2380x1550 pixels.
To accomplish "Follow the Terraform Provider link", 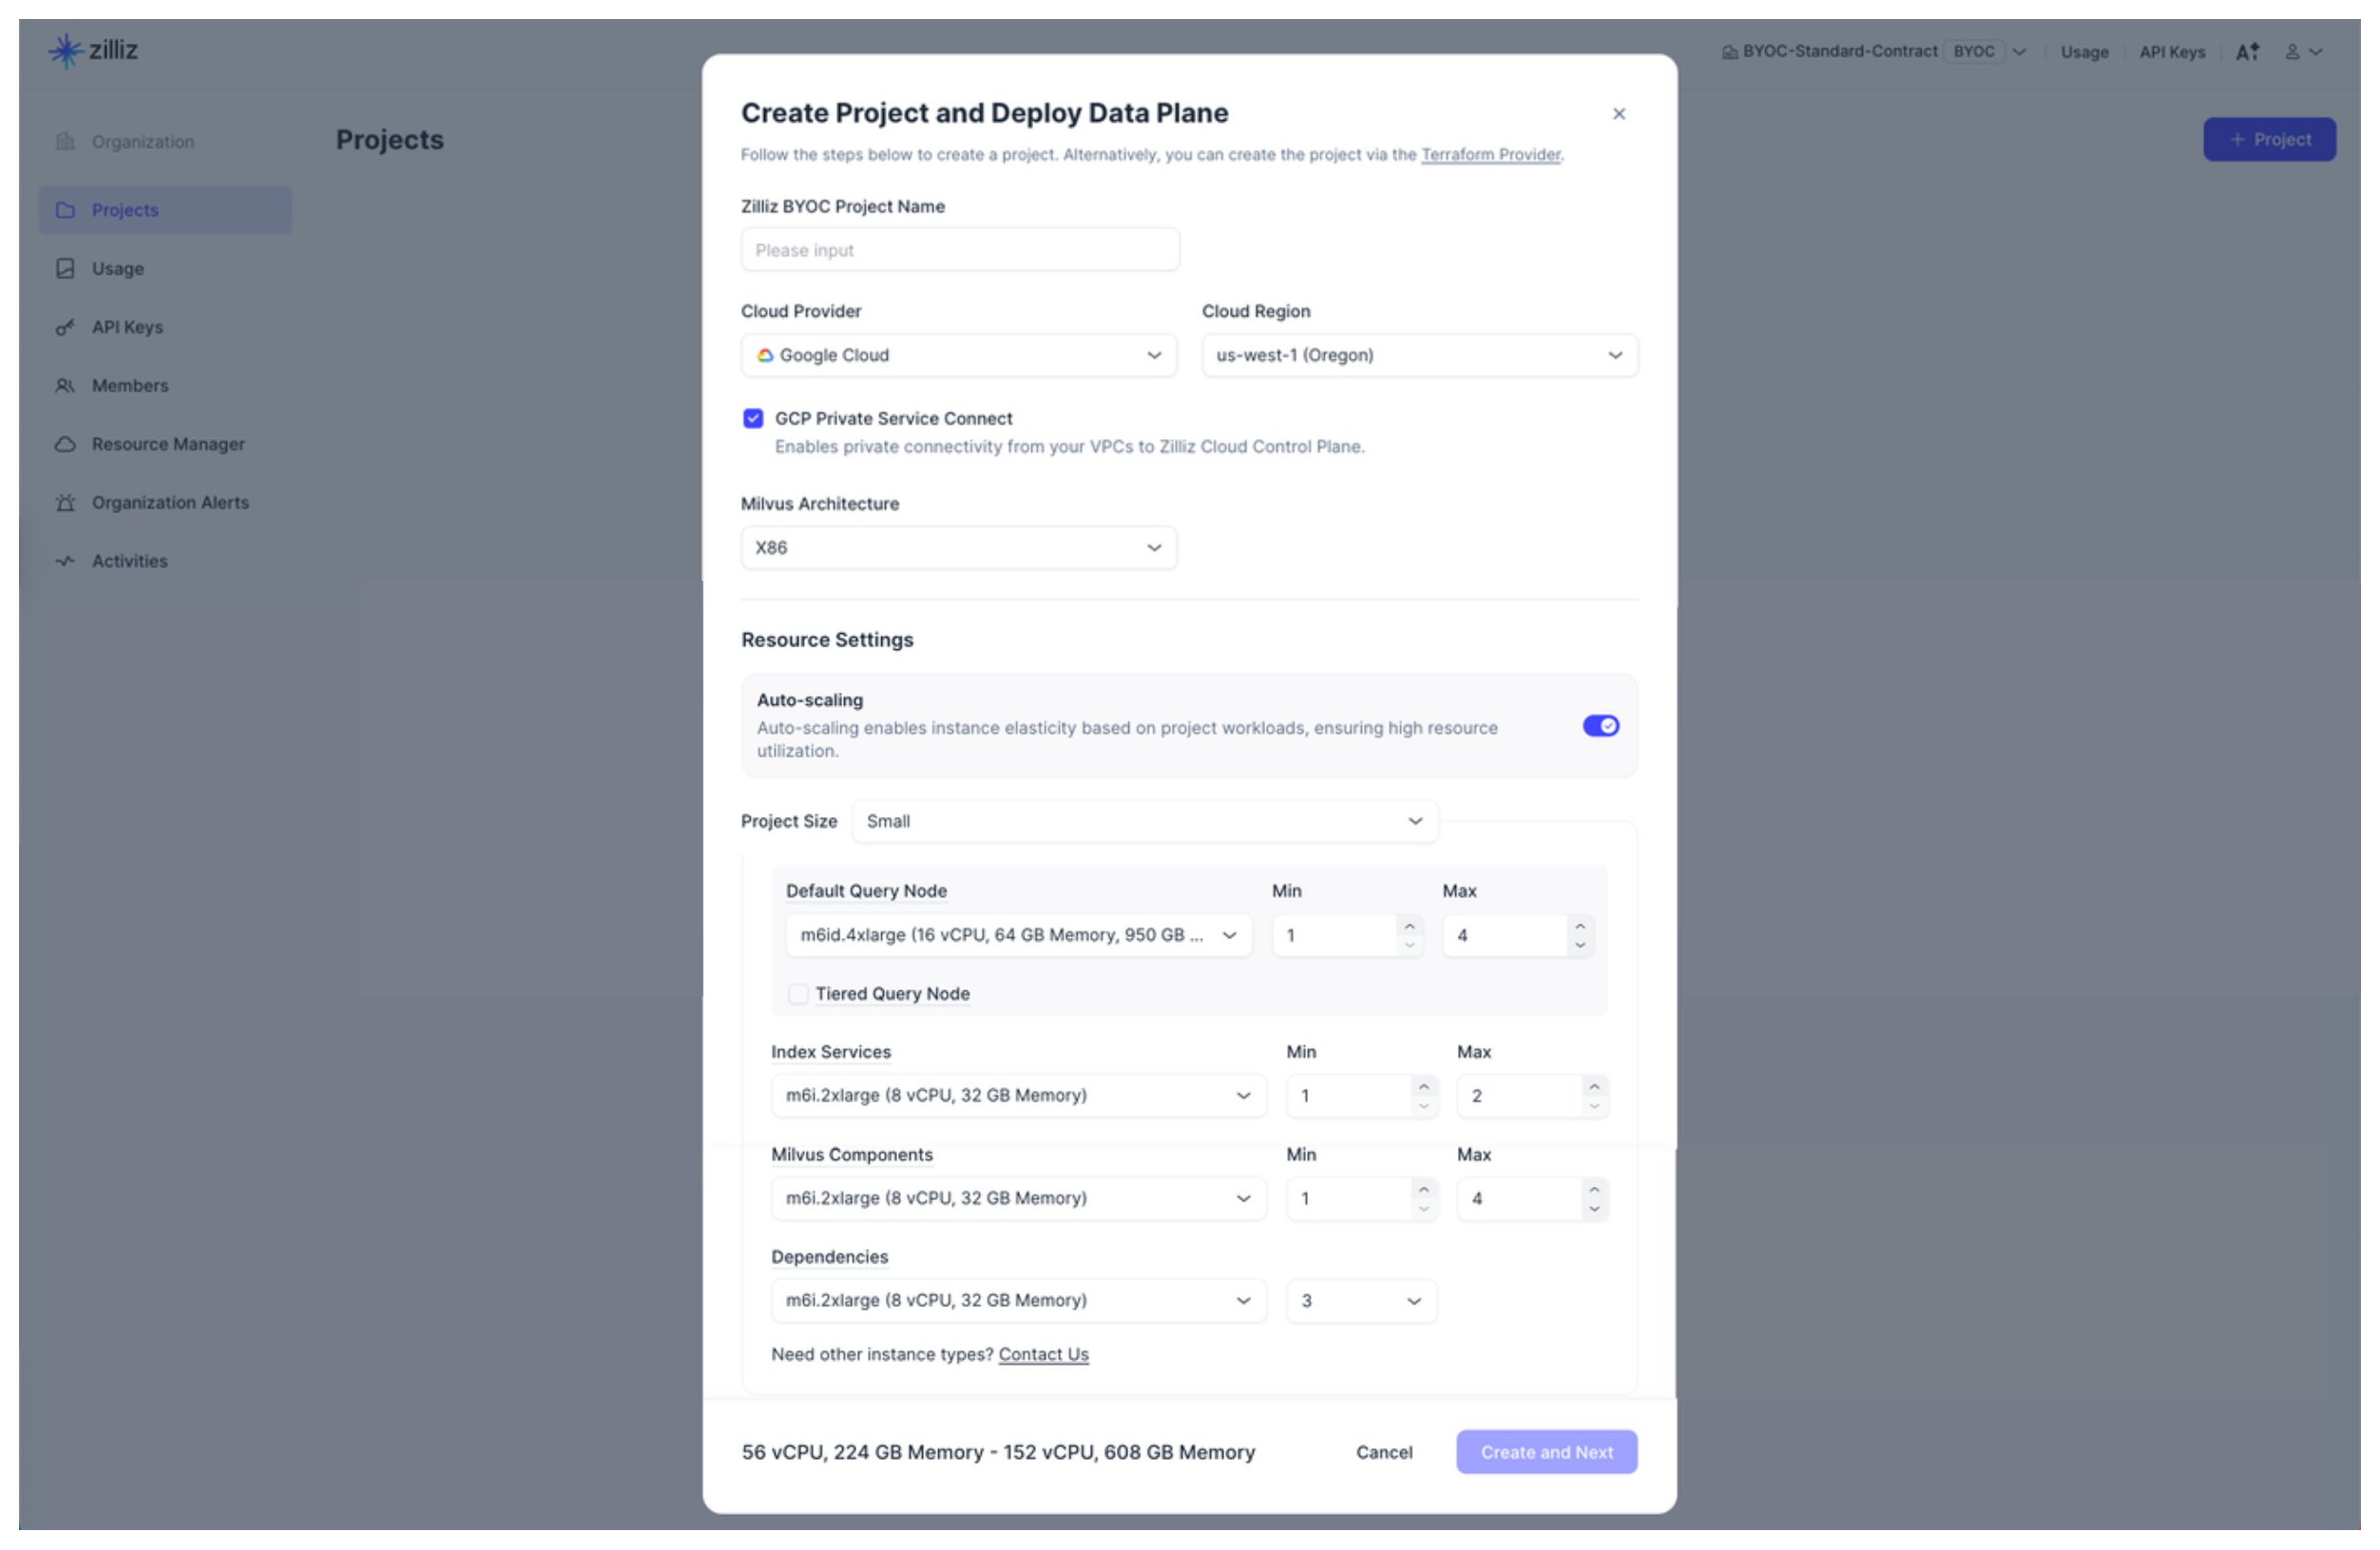I will point(1490,155).
